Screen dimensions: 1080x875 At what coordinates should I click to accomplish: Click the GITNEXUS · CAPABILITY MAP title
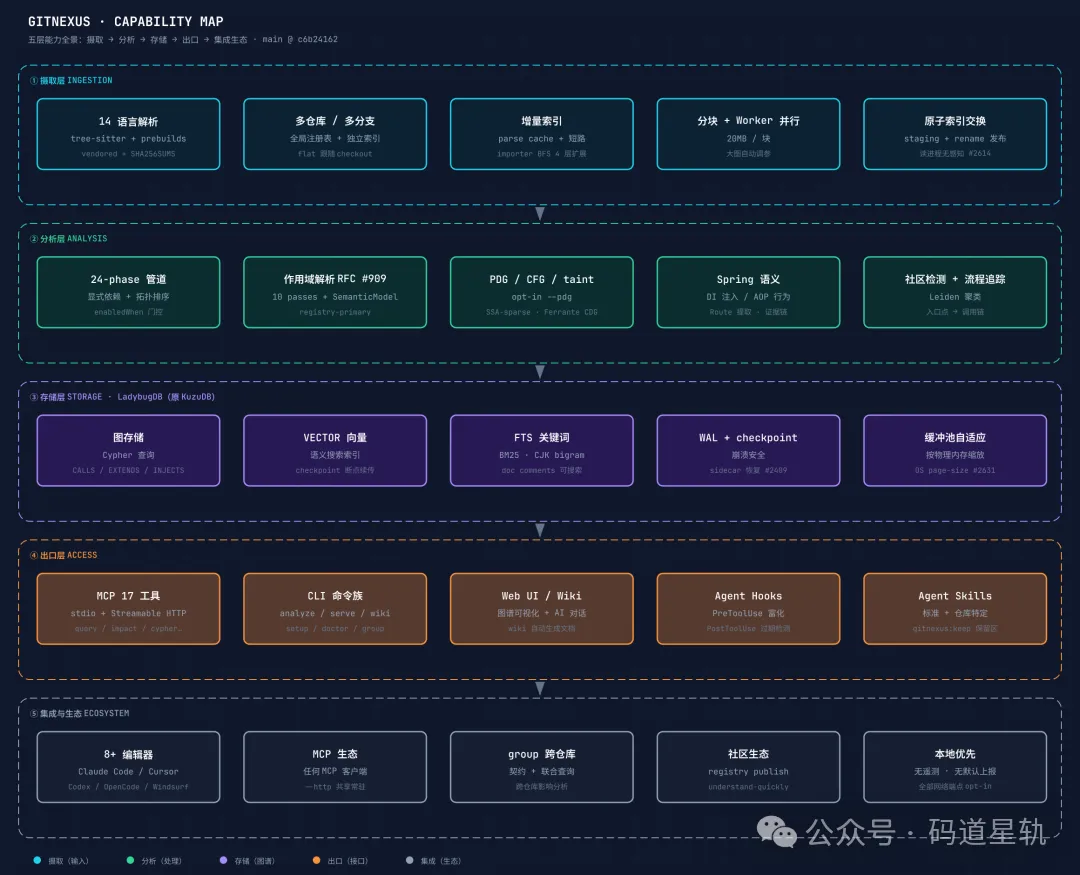(x=125, y=21)
